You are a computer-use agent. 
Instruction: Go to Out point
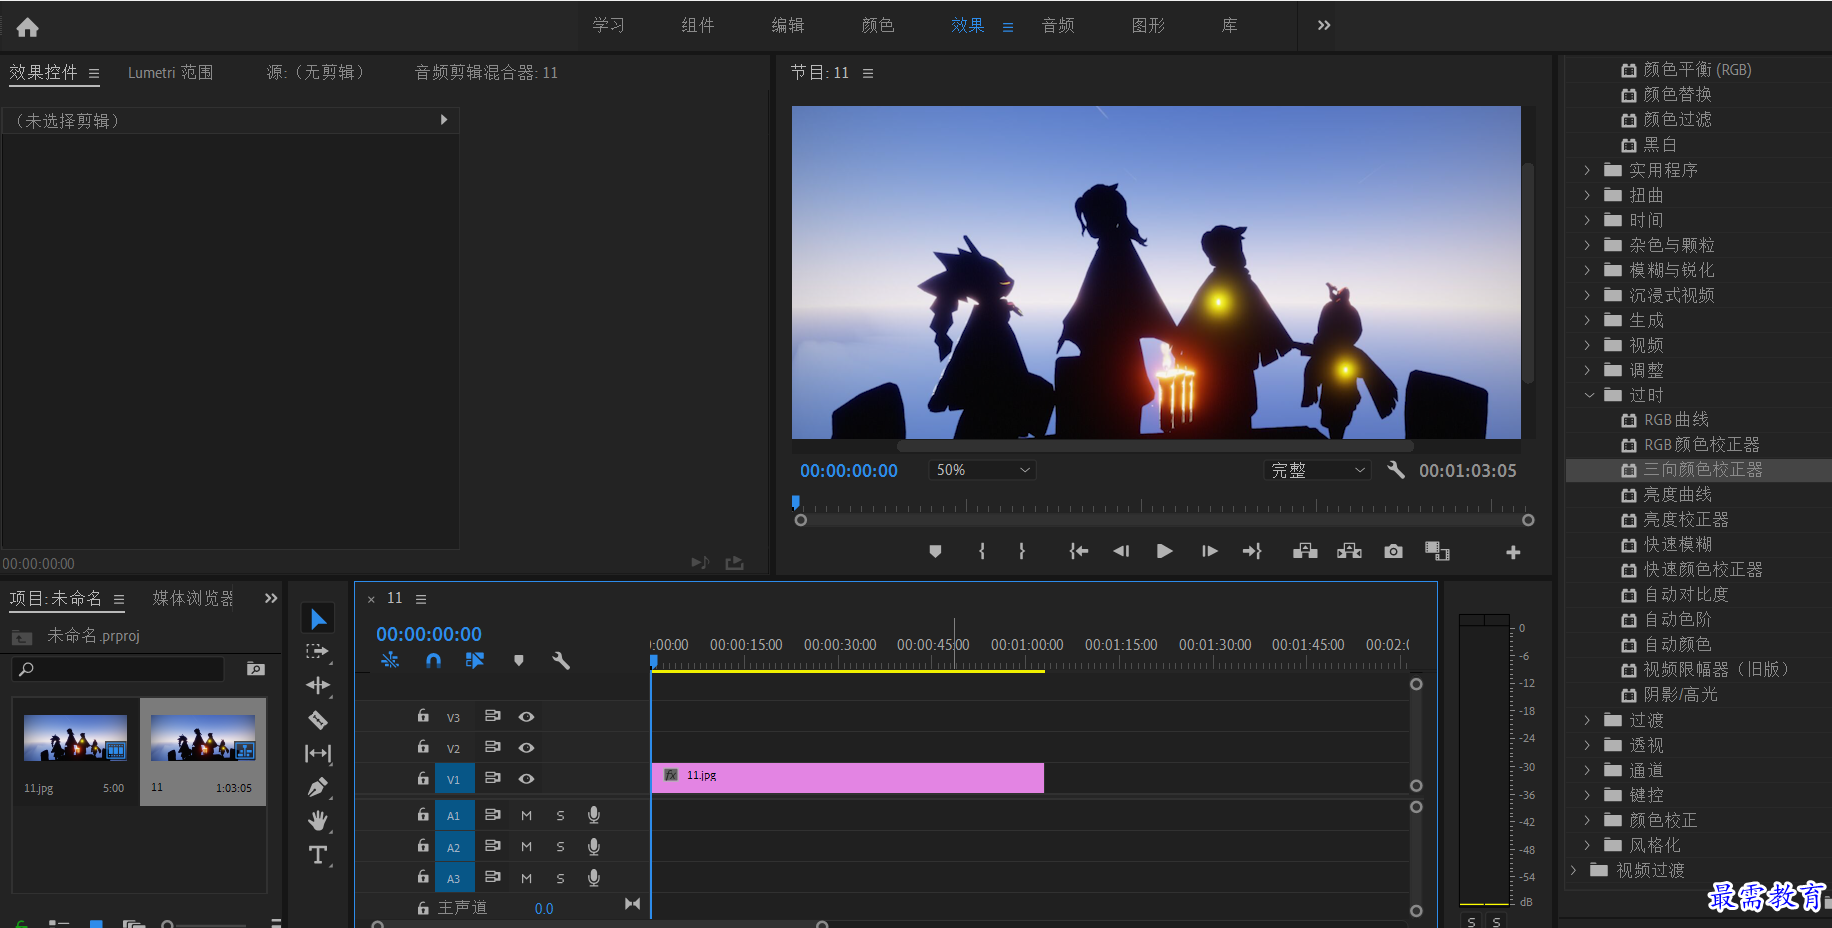click(x=1252, y=551)
